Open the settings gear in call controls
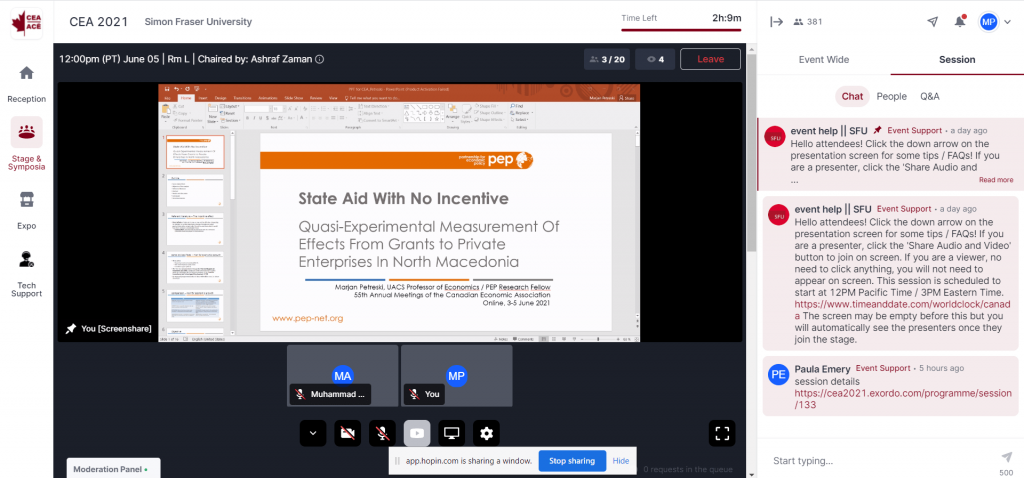The image size is (1024, 478). (x=486, y=433)
